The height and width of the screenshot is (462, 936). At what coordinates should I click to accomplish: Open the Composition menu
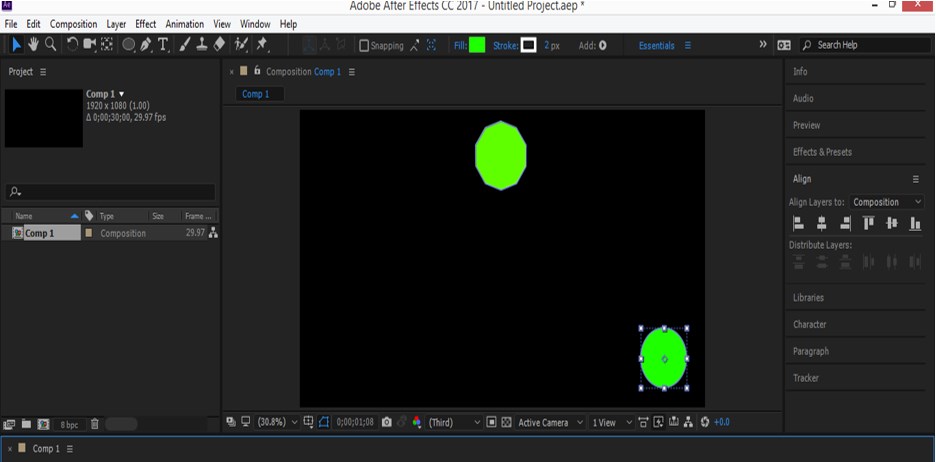coord(73,24)
